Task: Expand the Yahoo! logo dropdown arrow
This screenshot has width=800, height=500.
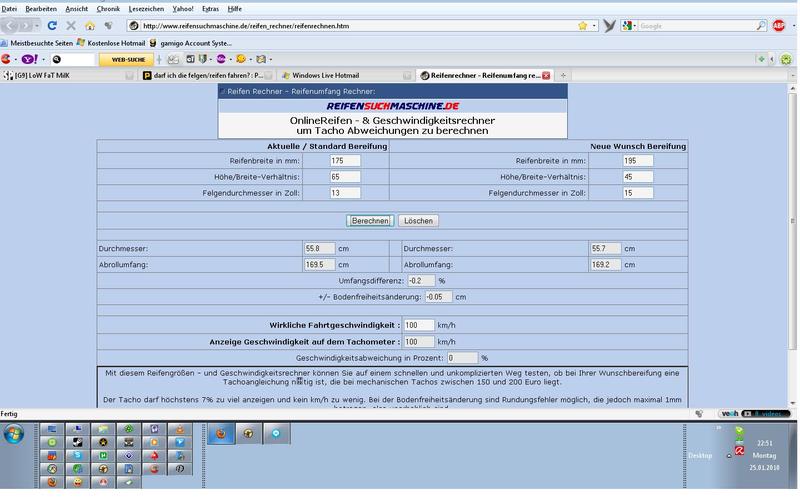Action: coord(43,60)
